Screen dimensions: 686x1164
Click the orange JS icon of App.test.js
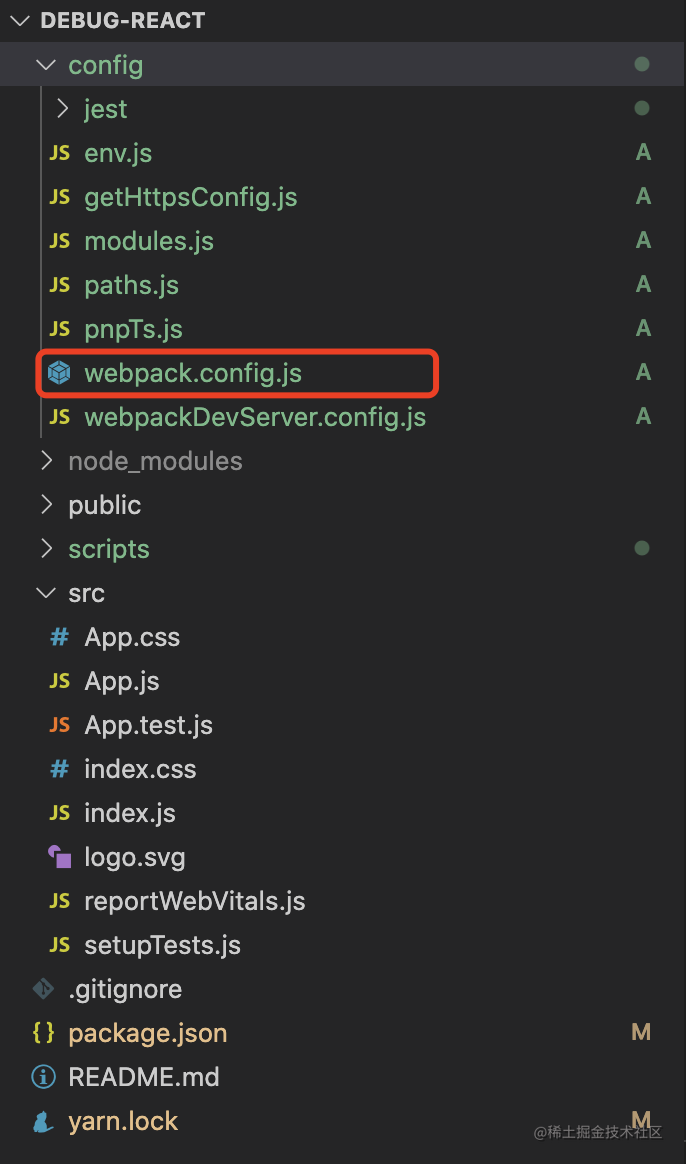(x=59, y=725)
